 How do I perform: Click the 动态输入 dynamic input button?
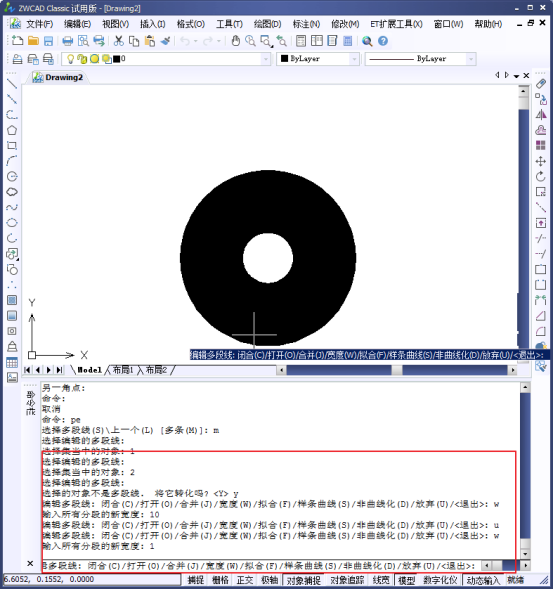(x=483, y=580)
